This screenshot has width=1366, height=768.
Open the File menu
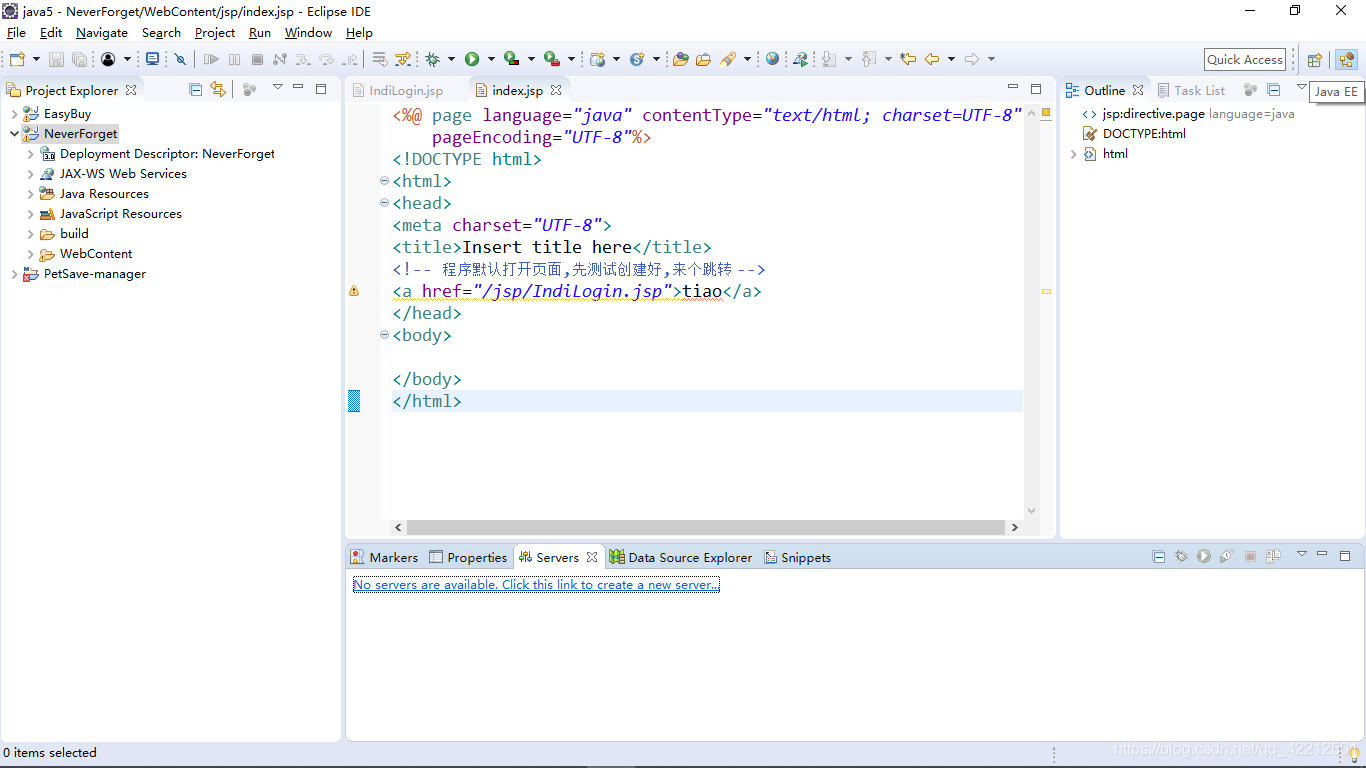pos(16,33)
